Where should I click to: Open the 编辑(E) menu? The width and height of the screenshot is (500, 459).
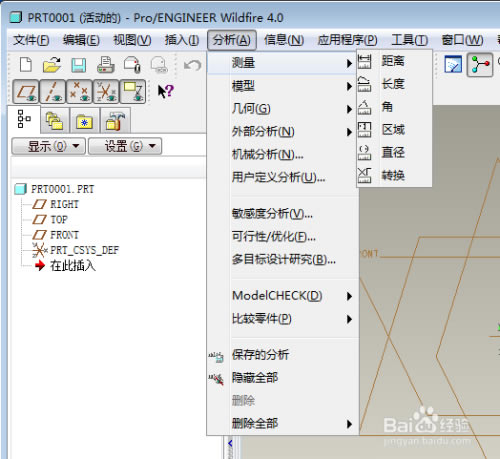click(x=81, y=40)
